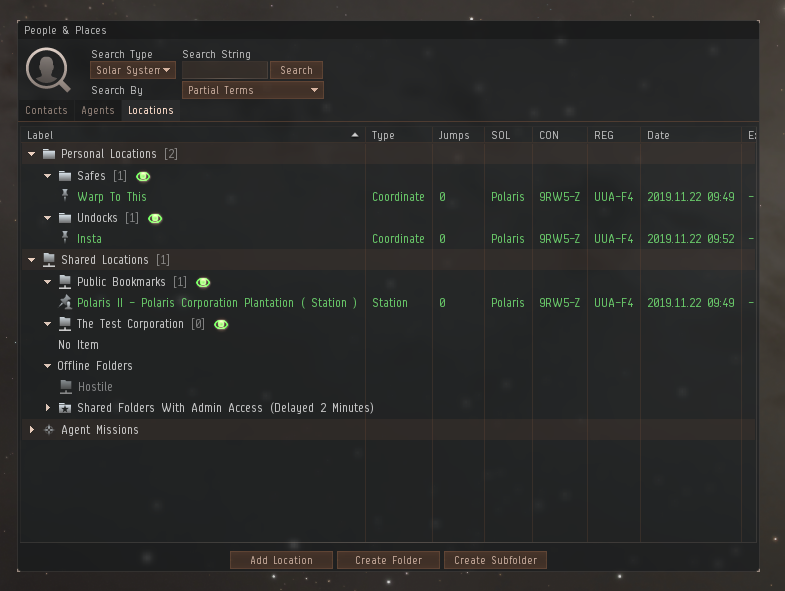Open the Partial Terms search-by dropdown
785x591 pixels.
253,90
